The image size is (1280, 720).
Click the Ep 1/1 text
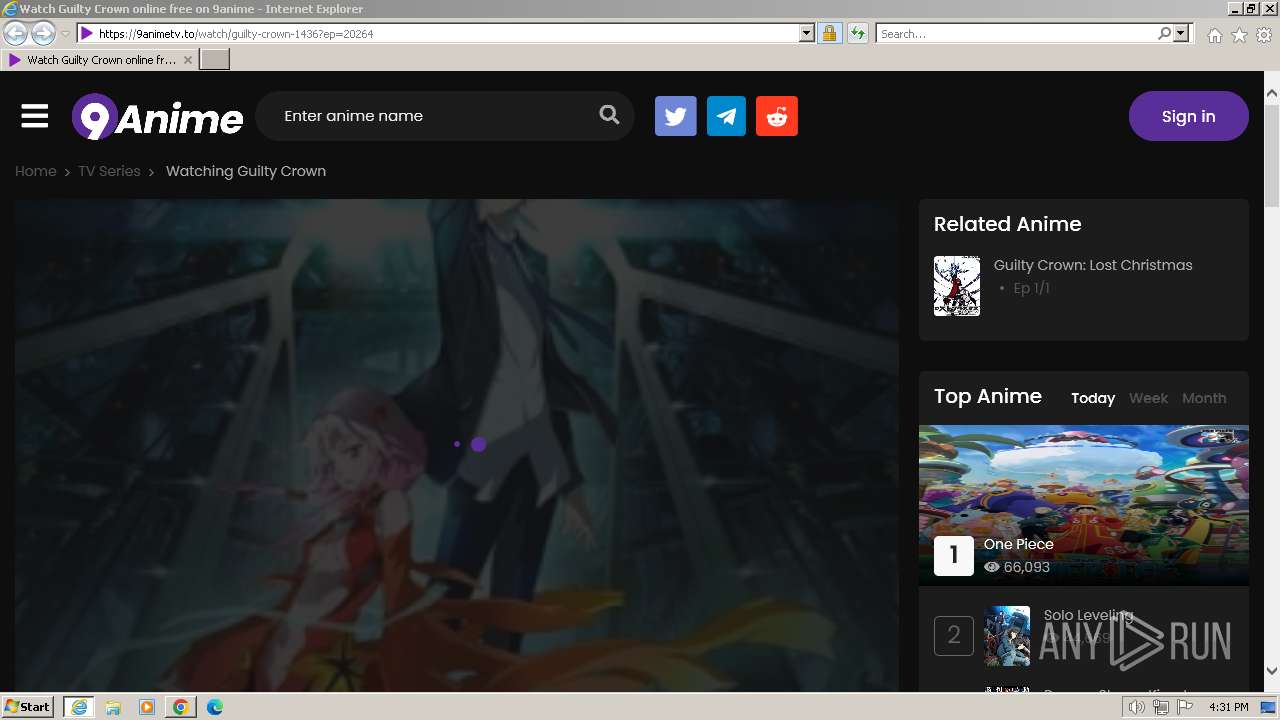[1031, 288]
